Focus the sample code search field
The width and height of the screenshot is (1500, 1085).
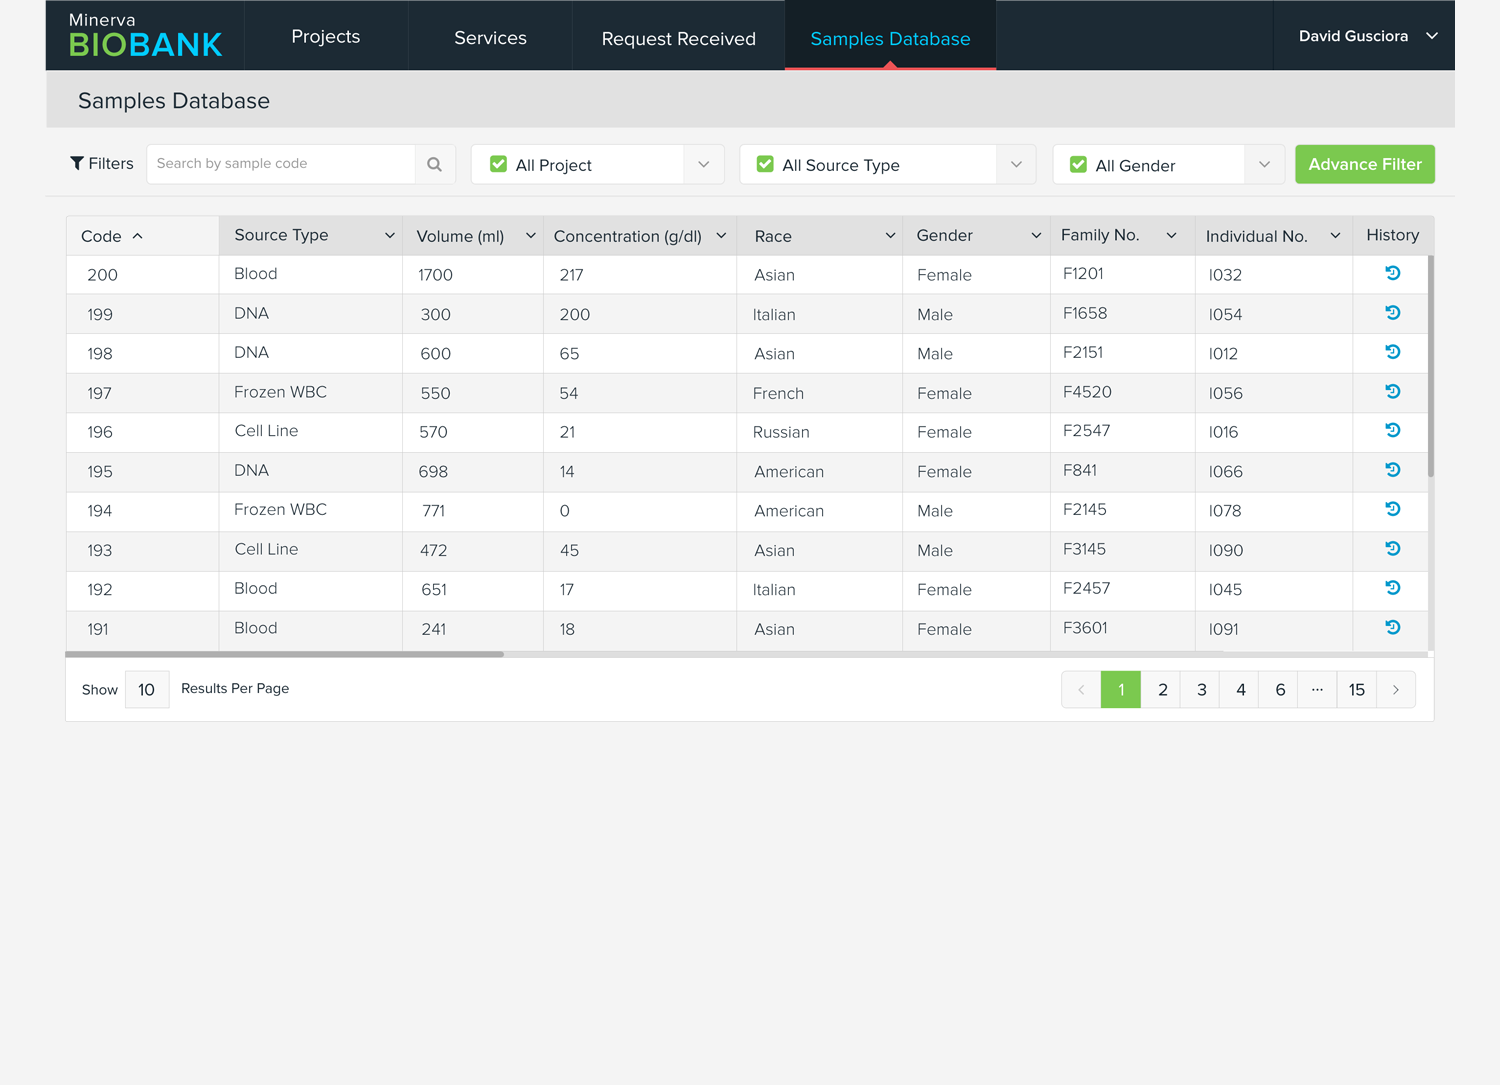tap(281, 164)
